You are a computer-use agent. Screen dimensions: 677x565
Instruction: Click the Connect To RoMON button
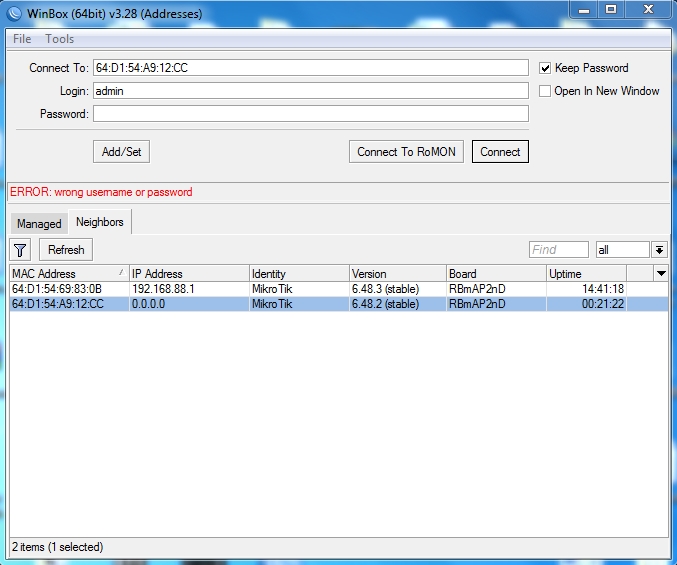(406, 152)
